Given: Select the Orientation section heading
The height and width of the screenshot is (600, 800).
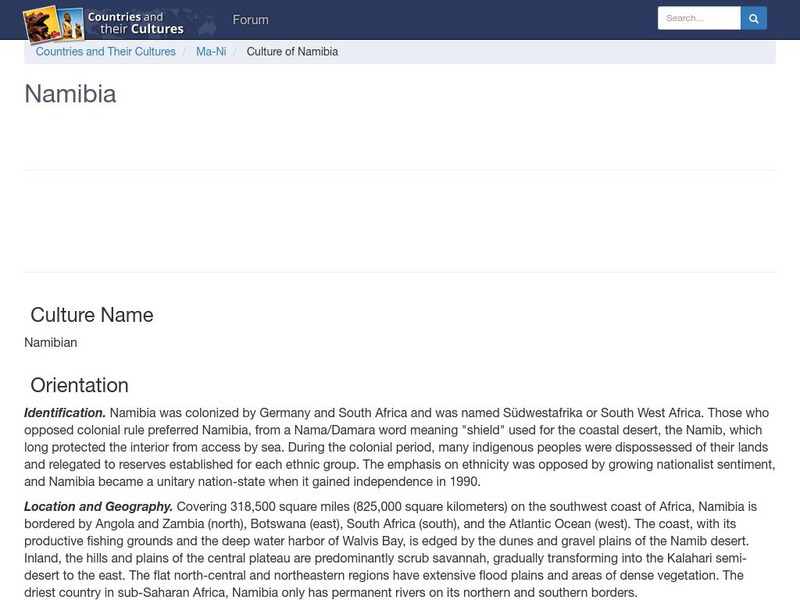Looking at the screenshot, I should click(80, 384).
